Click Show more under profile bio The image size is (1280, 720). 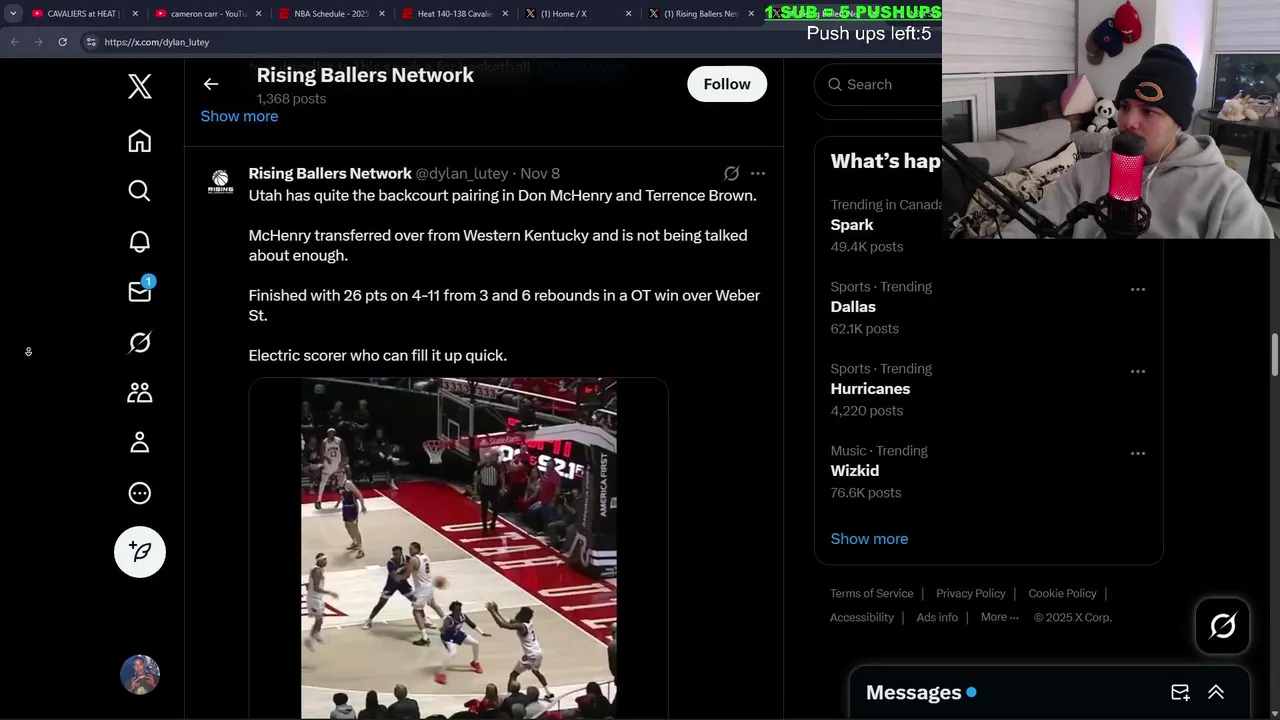(x=239, y=116)
